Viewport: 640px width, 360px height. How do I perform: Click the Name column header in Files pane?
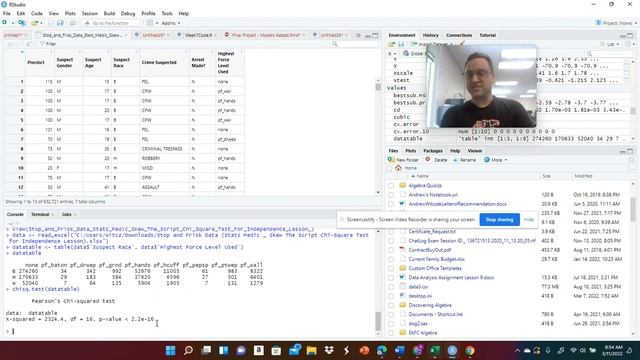(422, 176)
